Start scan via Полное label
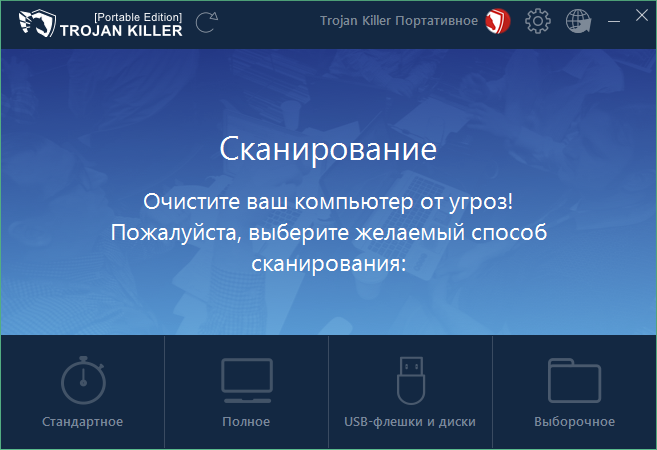 246,422
